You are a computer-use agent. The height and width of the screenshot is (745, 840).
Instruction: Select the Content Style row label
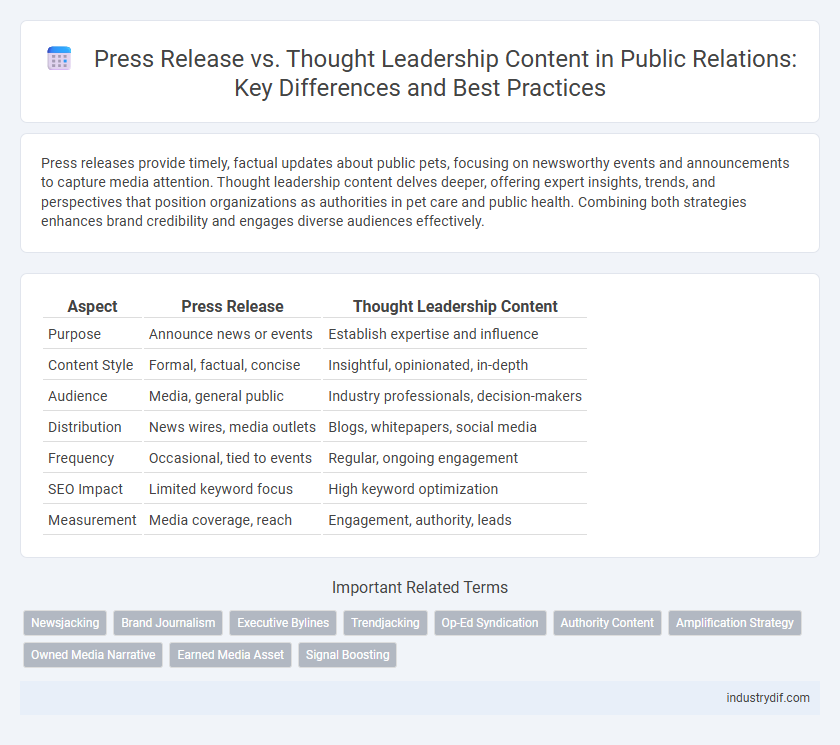tap(91, 365)
